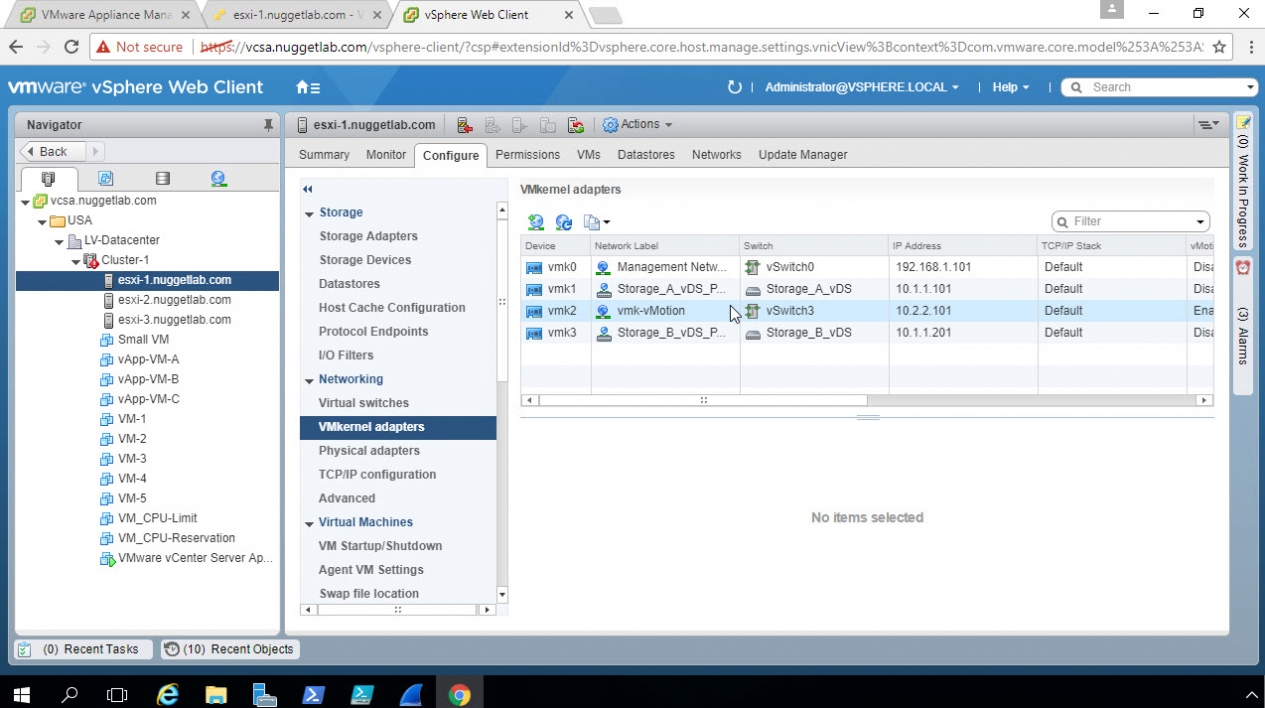Screen dimensions: 1265x708
Task: Switch to the Monitor tab
Action: tap(385, 155)
